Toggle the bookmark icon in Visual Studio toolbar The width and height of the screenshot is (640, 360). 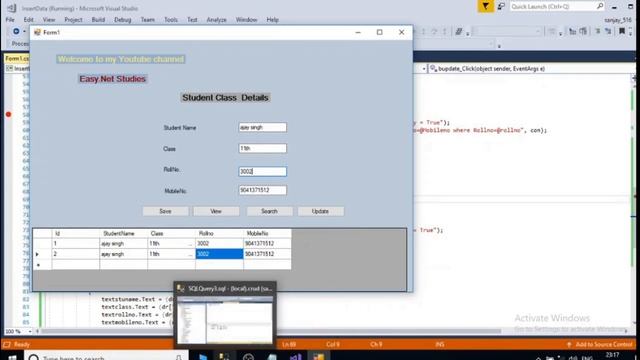622,31
